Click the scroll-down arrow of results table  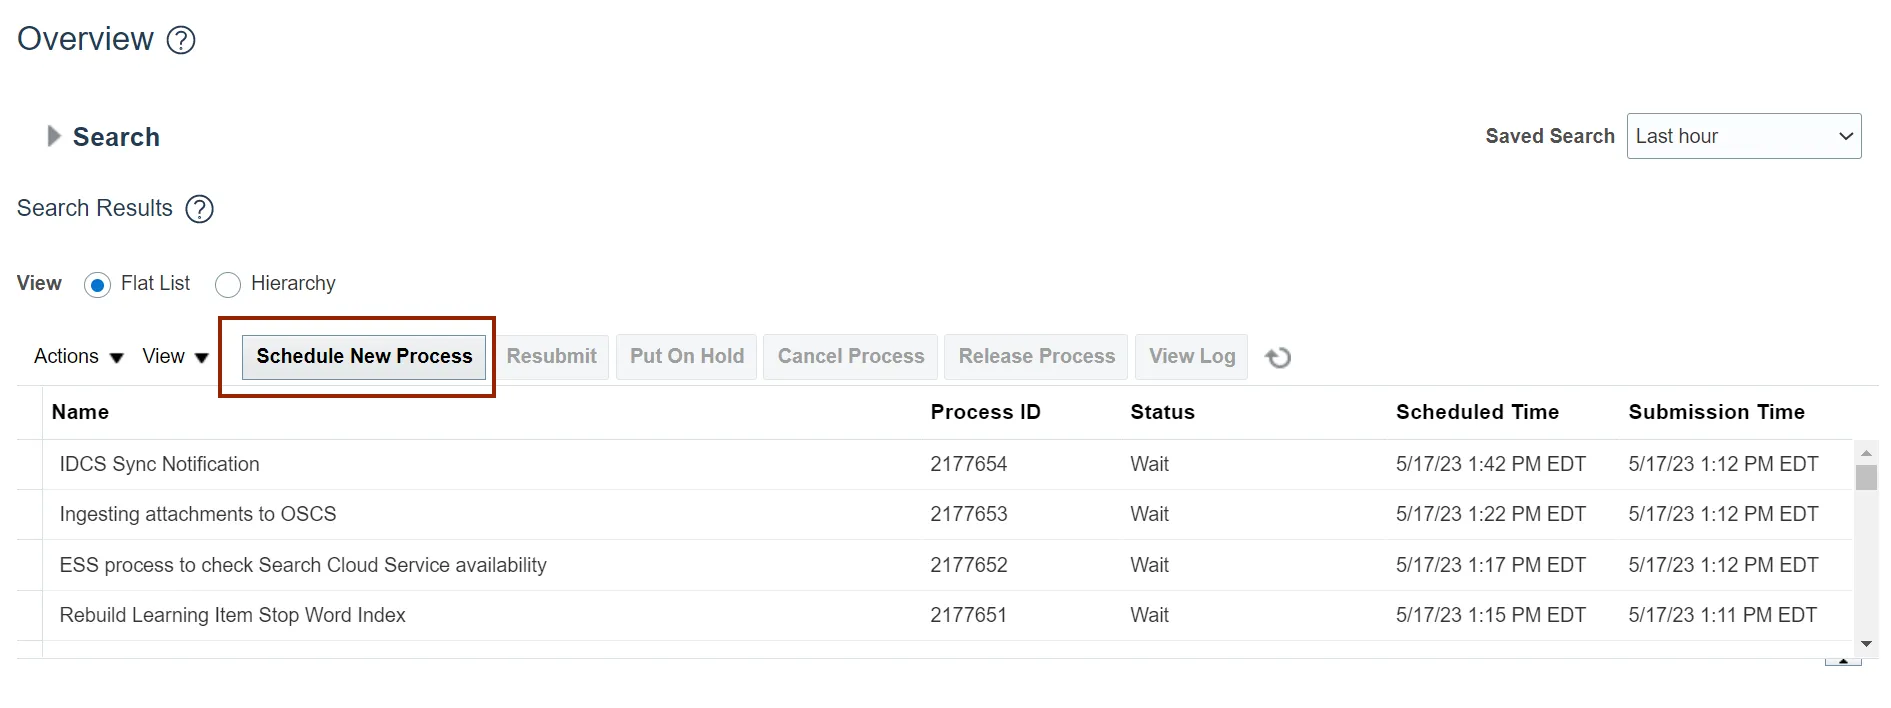(x=1866, y=644)
